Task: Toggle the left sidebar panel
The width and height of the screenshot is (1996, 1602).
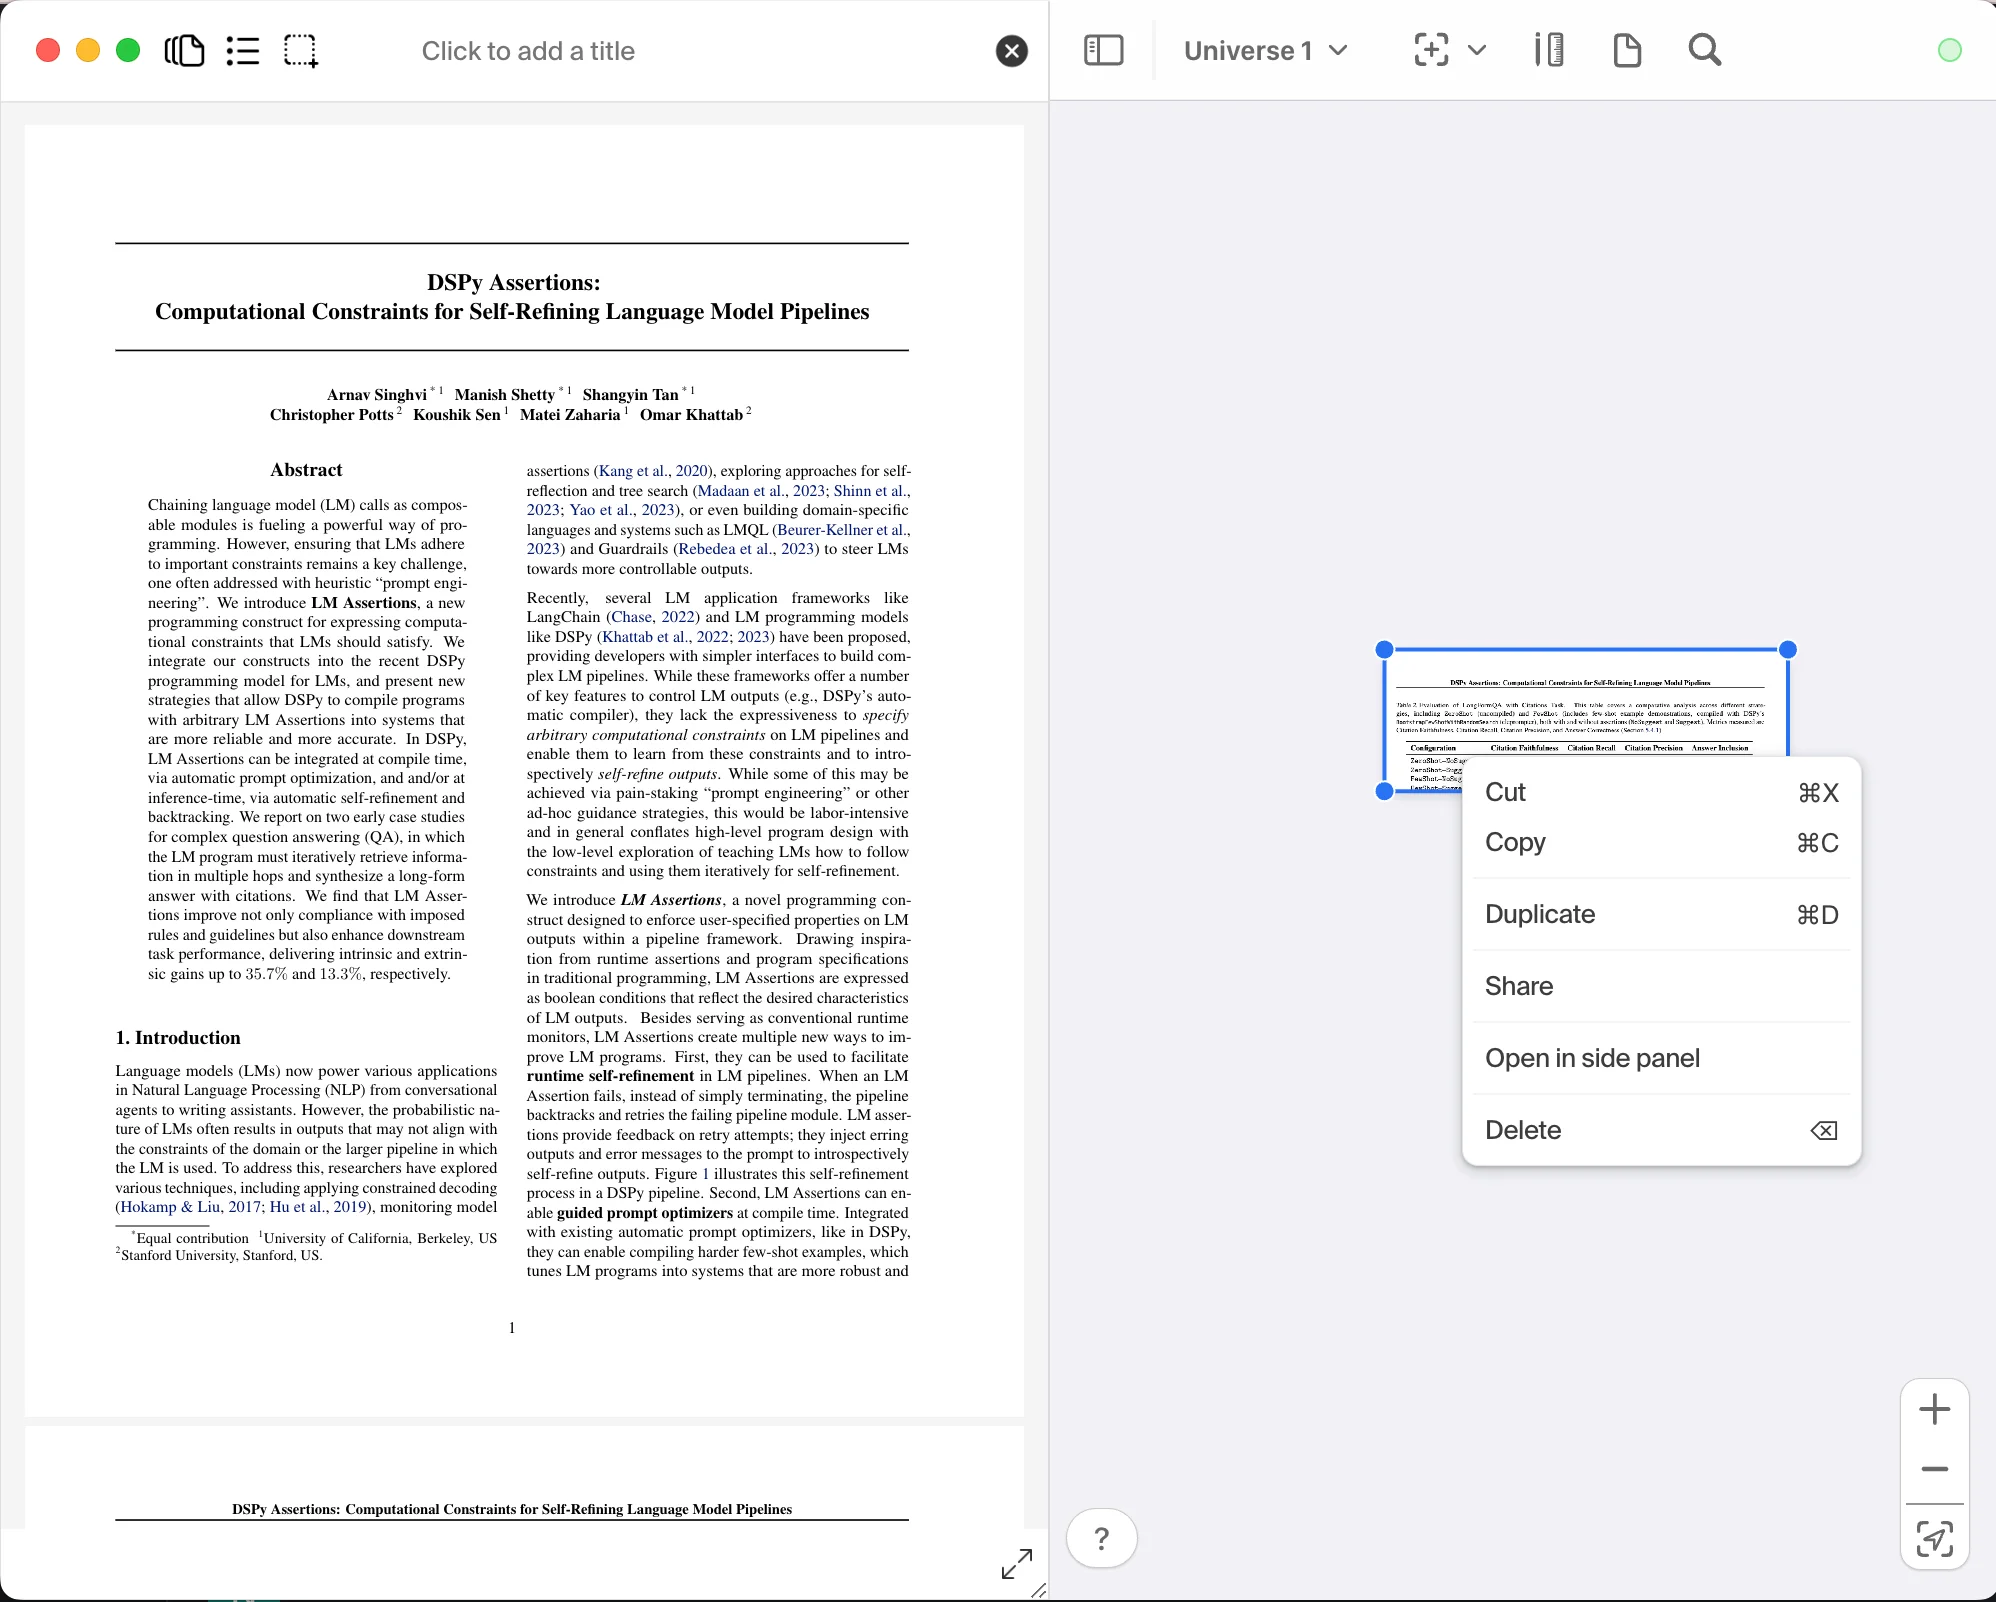Action: click(x=1103, y=50)
